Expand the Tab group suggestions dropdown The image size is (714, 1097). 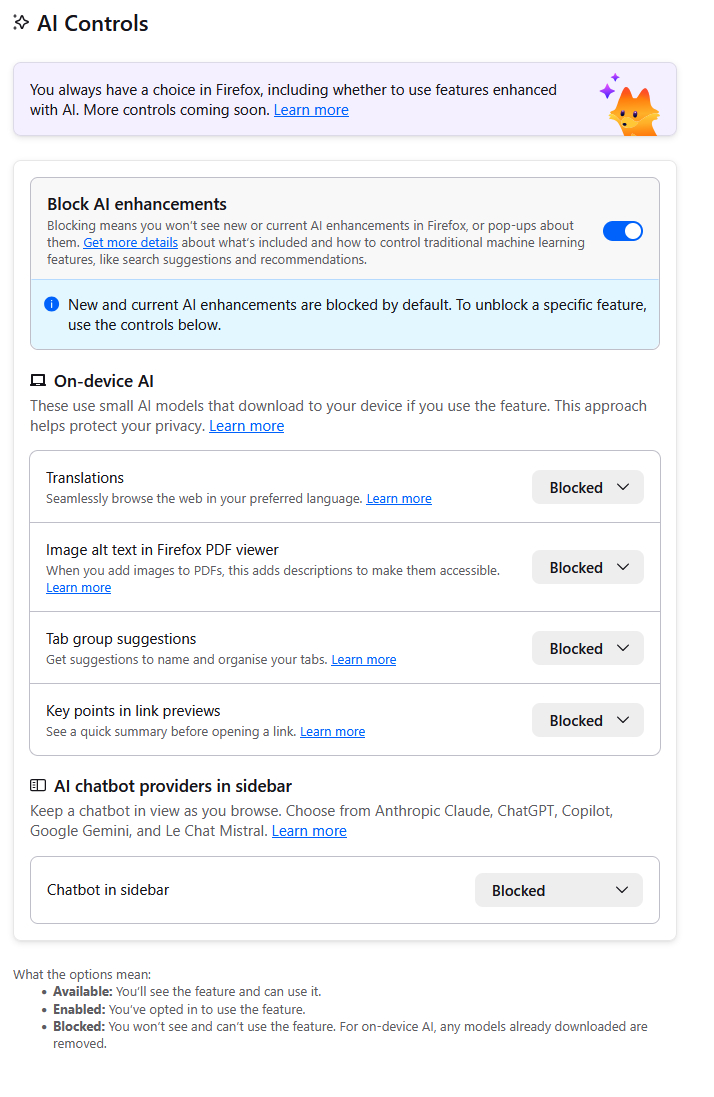588,648
